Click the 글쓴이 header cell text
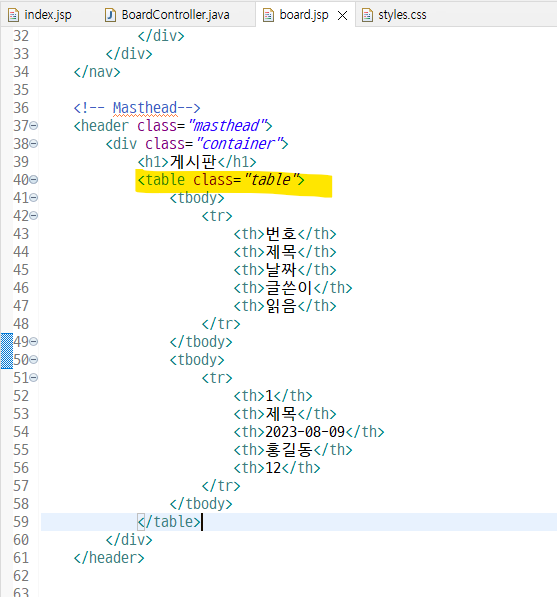This screenshot has width=557, height=597. [x=289, y=288]
